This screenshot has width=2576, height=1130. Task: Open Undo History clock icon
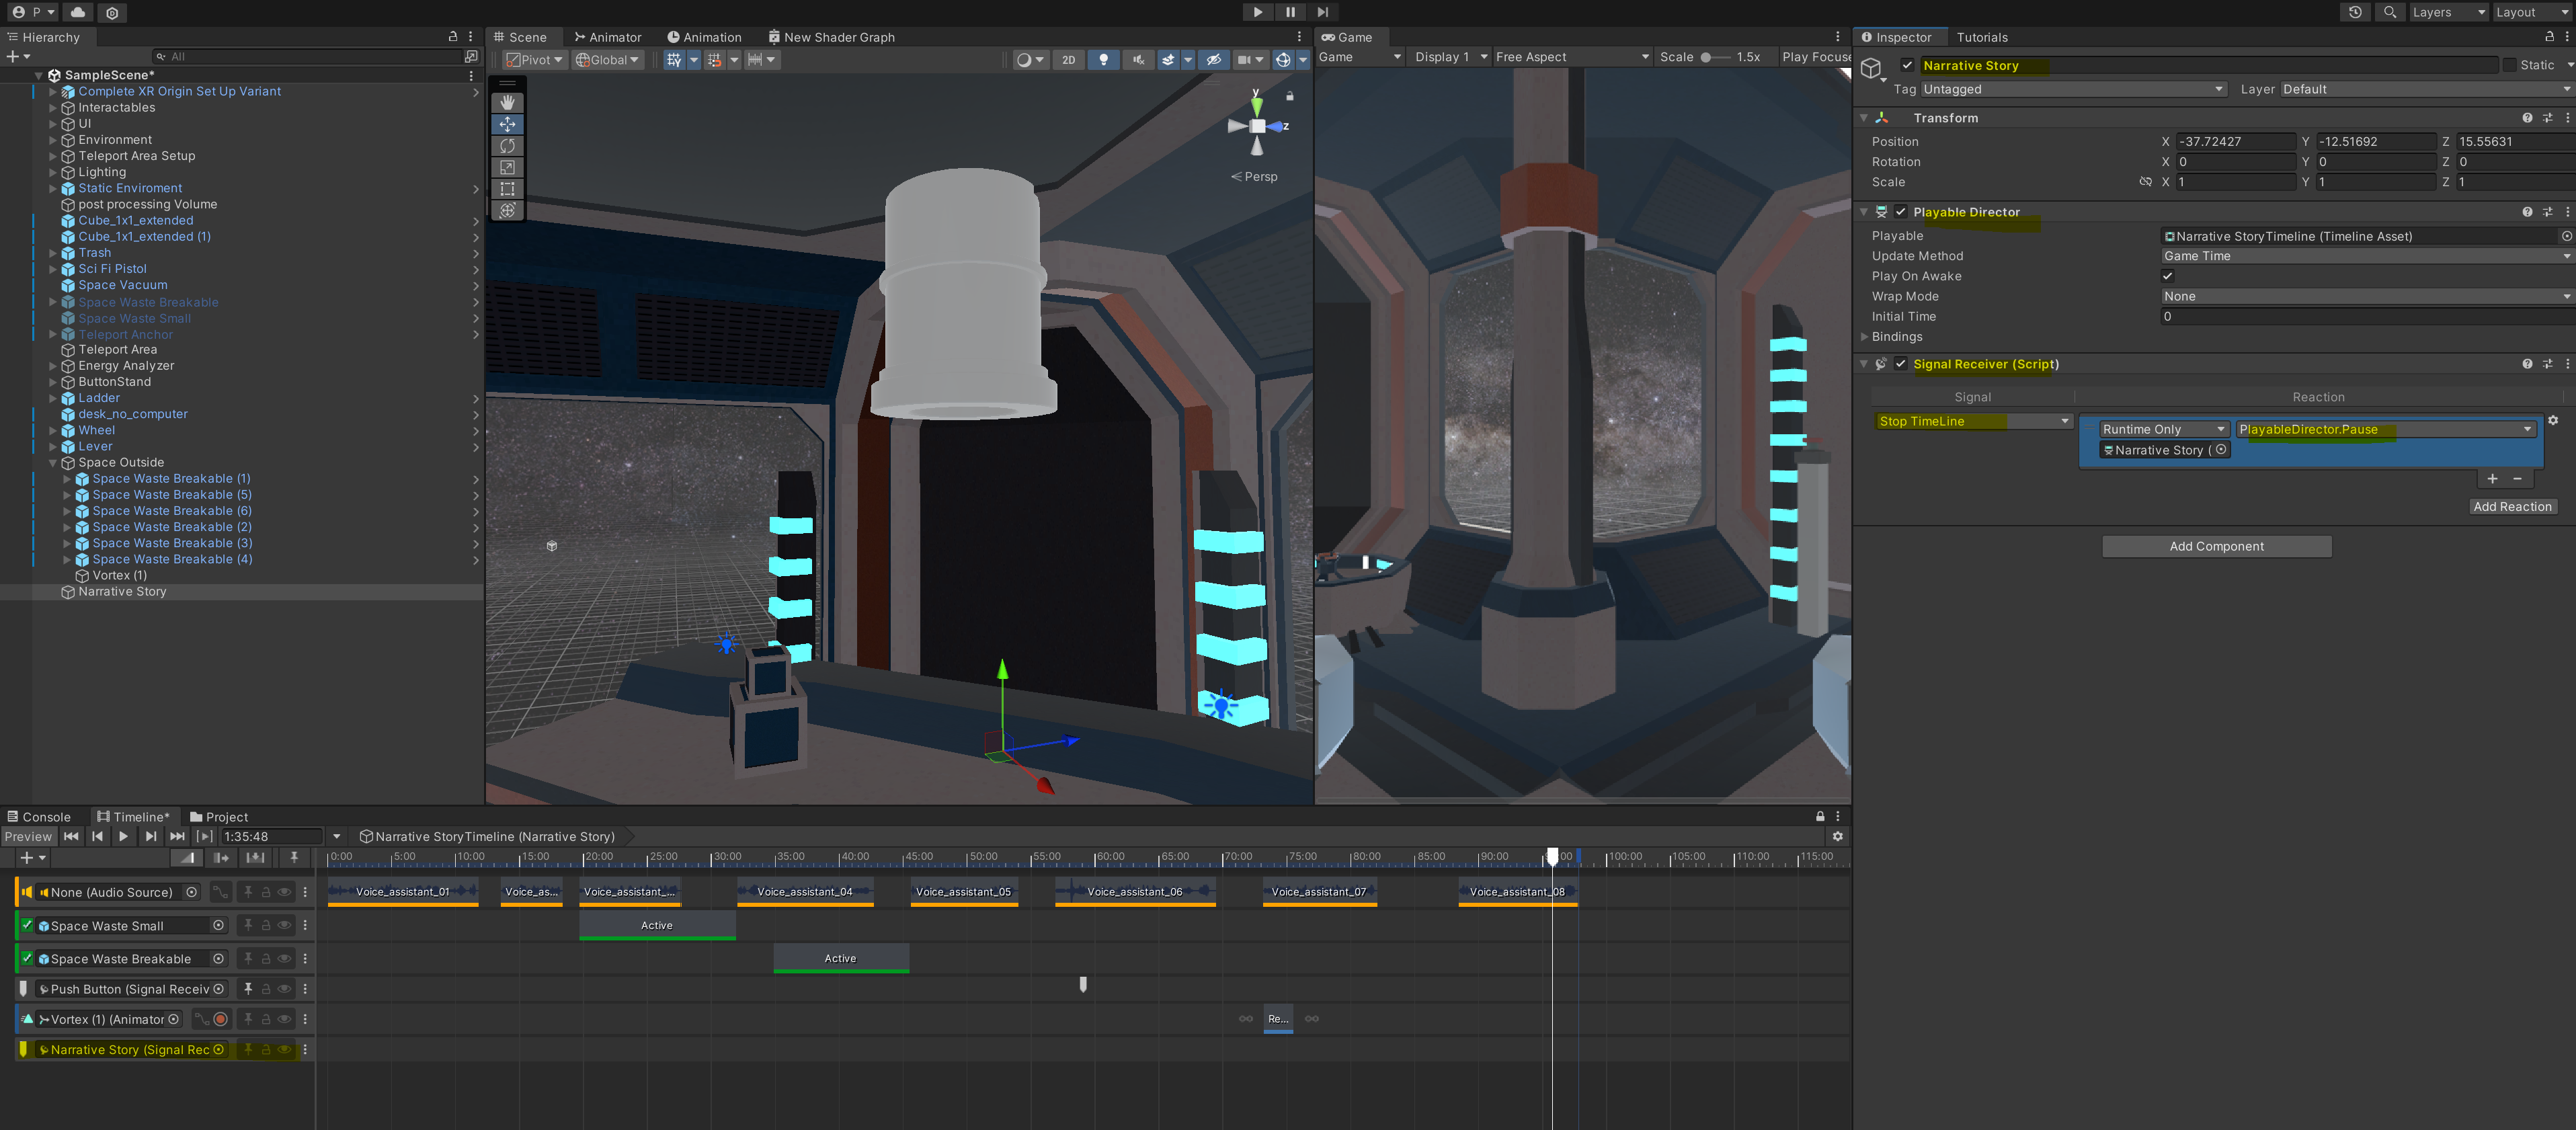[x=2355, y=12]
